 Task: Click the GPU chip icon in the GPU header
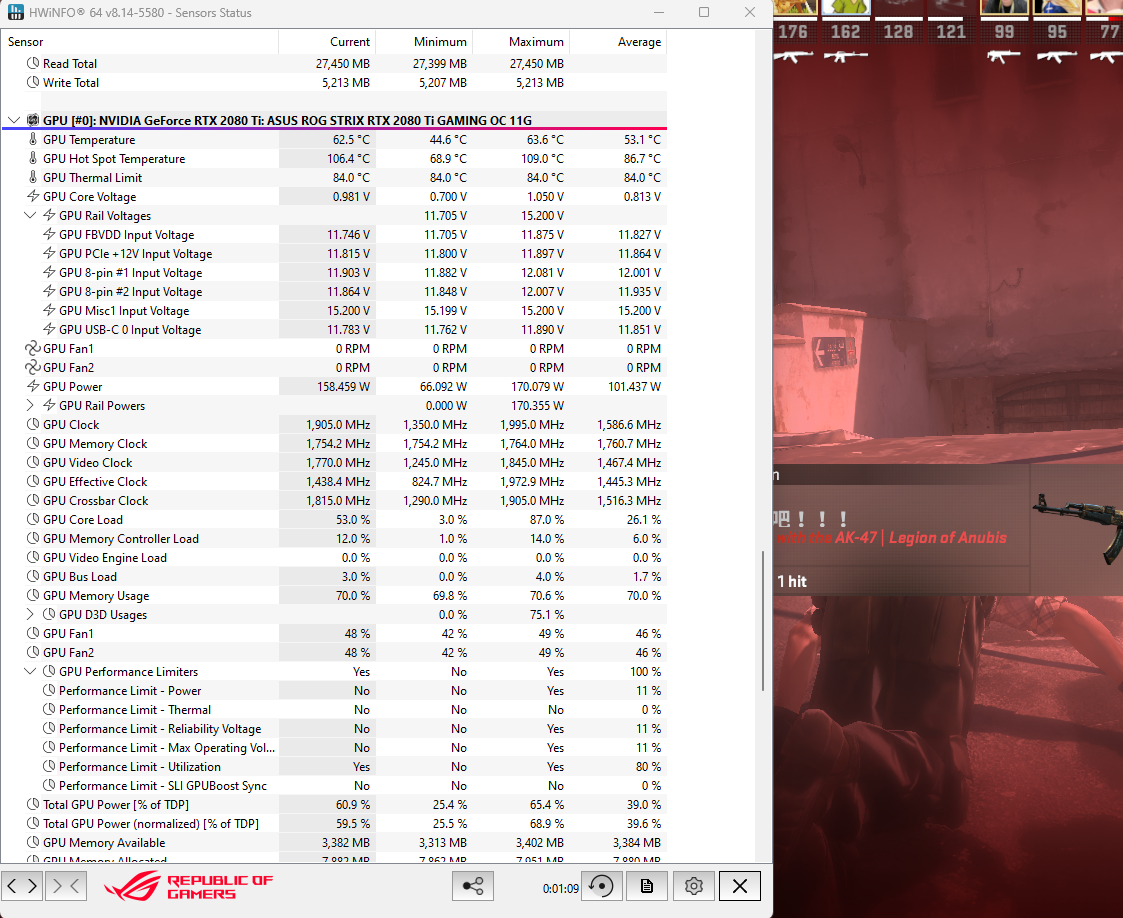(32, 120)
